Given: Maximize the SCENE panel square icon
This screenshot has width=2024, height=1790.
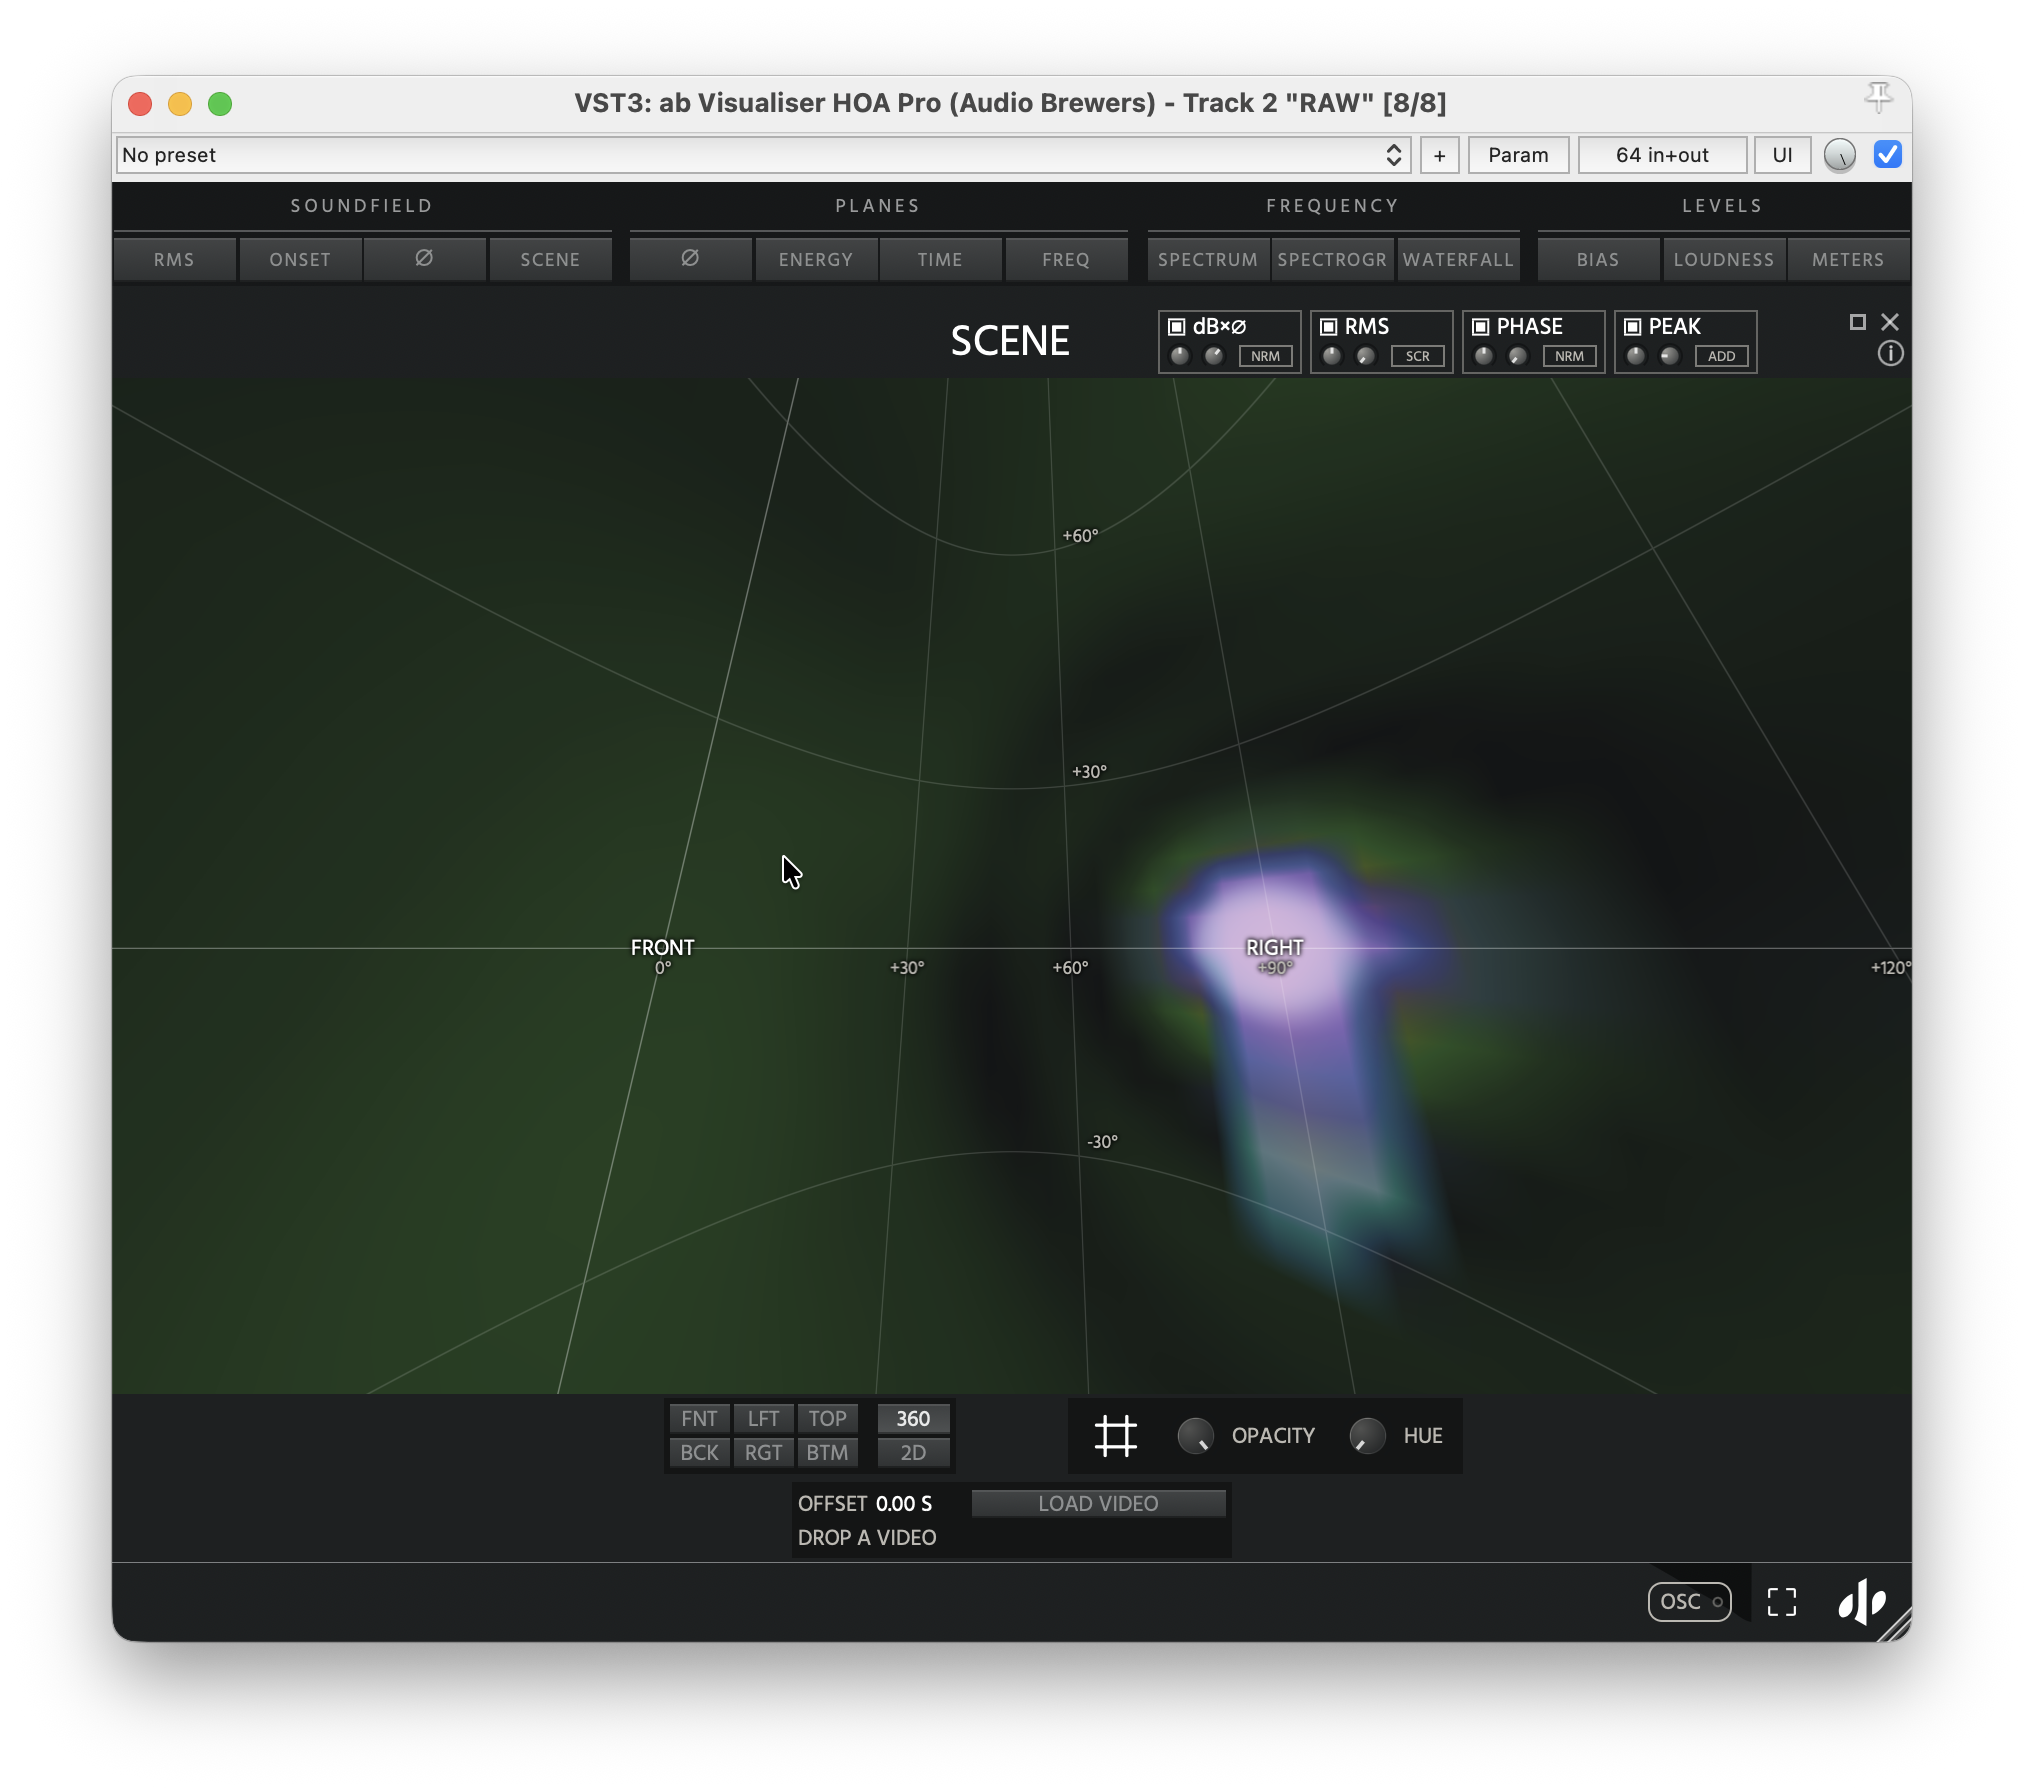Looking at the screenshot, I should (1857, 322).
